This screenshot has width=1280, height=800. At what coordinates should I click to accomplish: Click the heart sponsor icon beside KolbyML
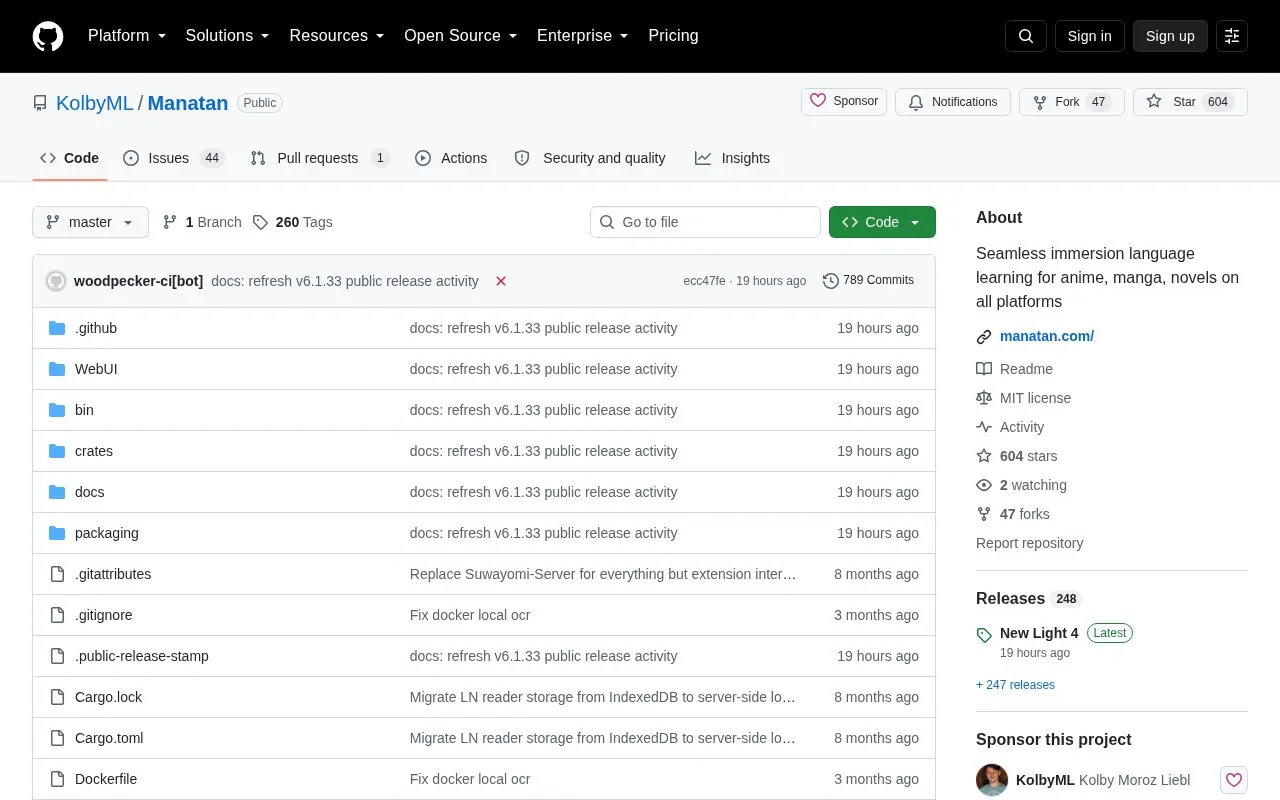(x=1234, y=780)
